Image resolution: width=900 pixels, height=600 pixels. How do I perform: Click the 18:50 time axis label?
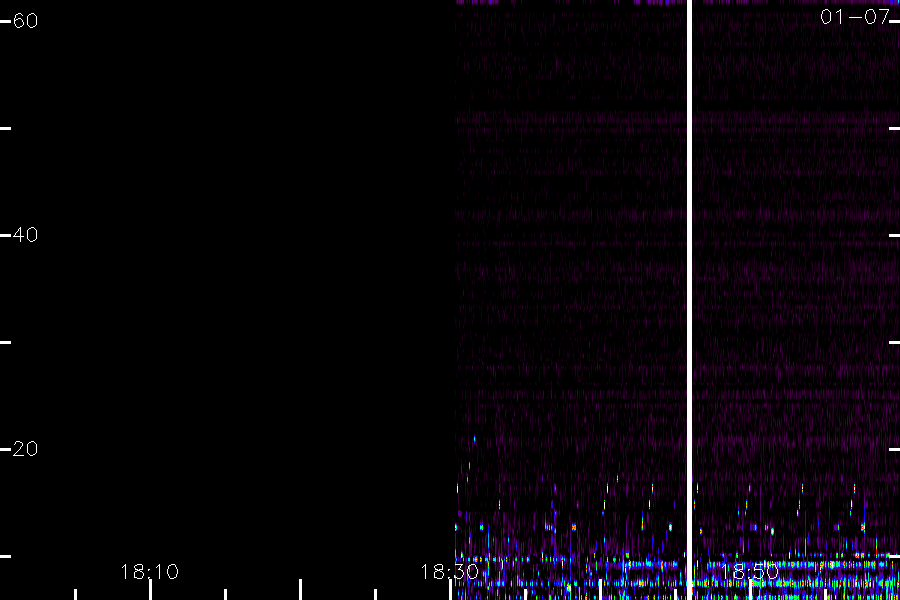pos(749,571)
